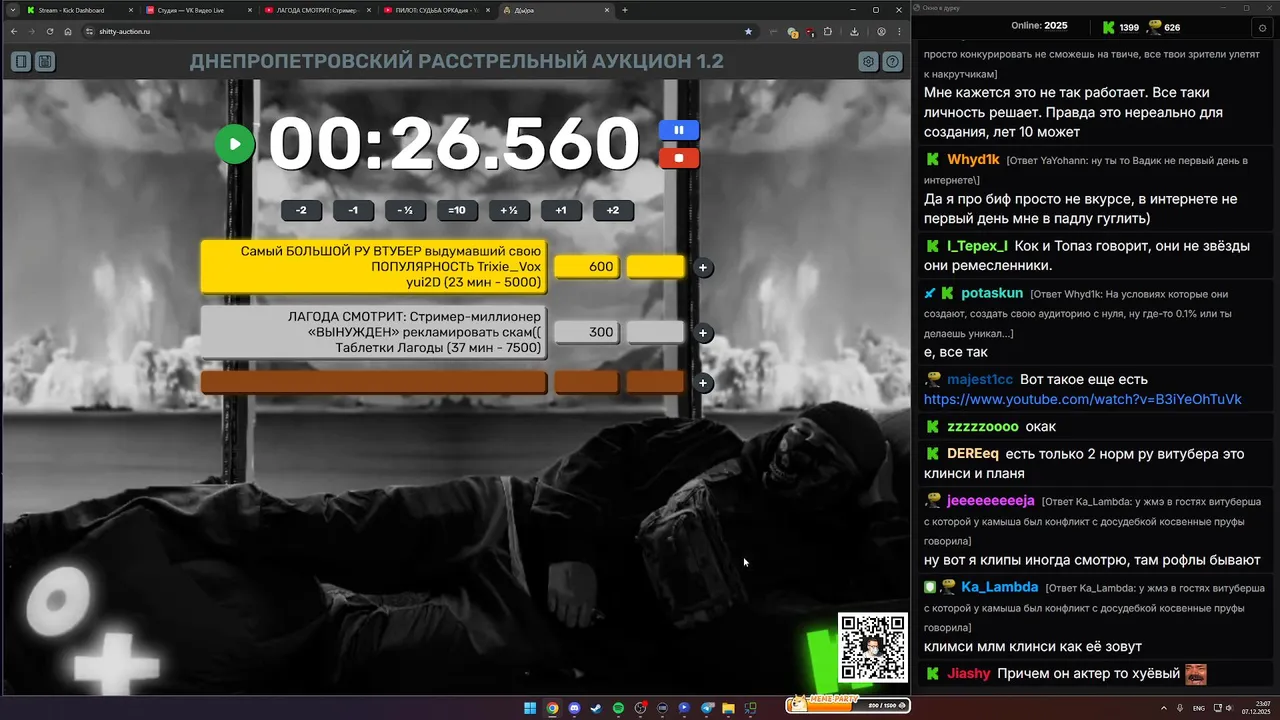Click the Ka_Lambda username in chat

coord(1000,587)
